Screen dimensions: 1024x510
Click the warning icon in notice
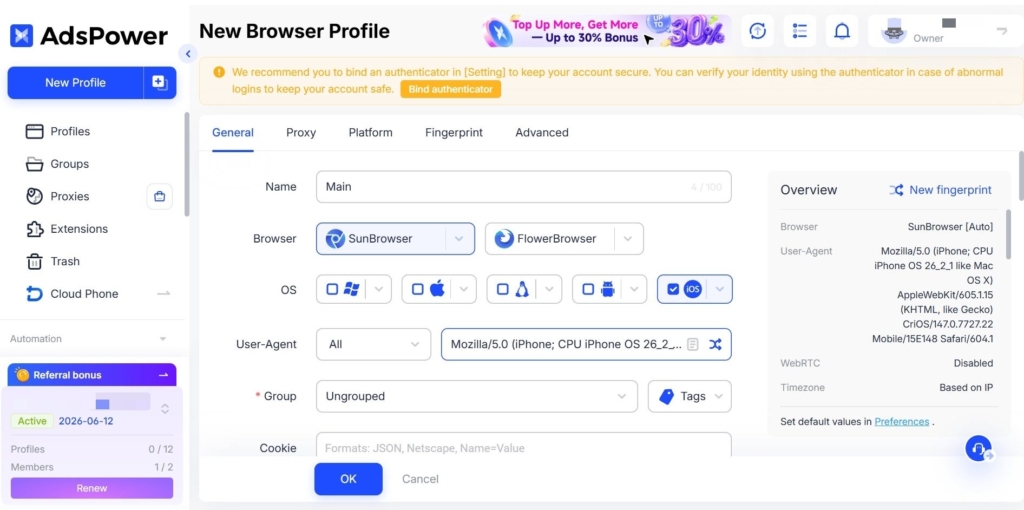[219, 72]
